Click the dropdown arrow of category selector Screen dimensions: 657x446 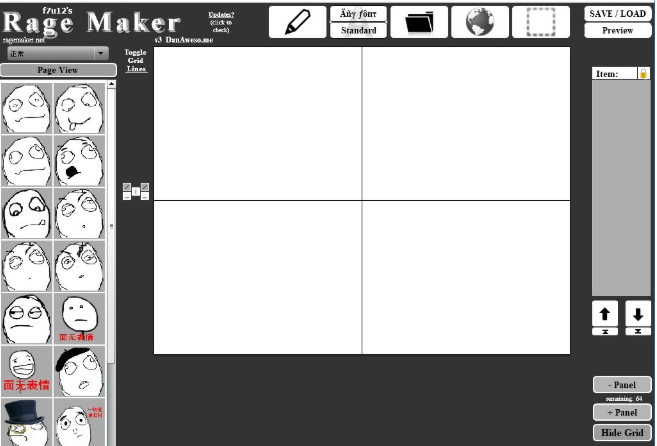click(x=101, y=54)
